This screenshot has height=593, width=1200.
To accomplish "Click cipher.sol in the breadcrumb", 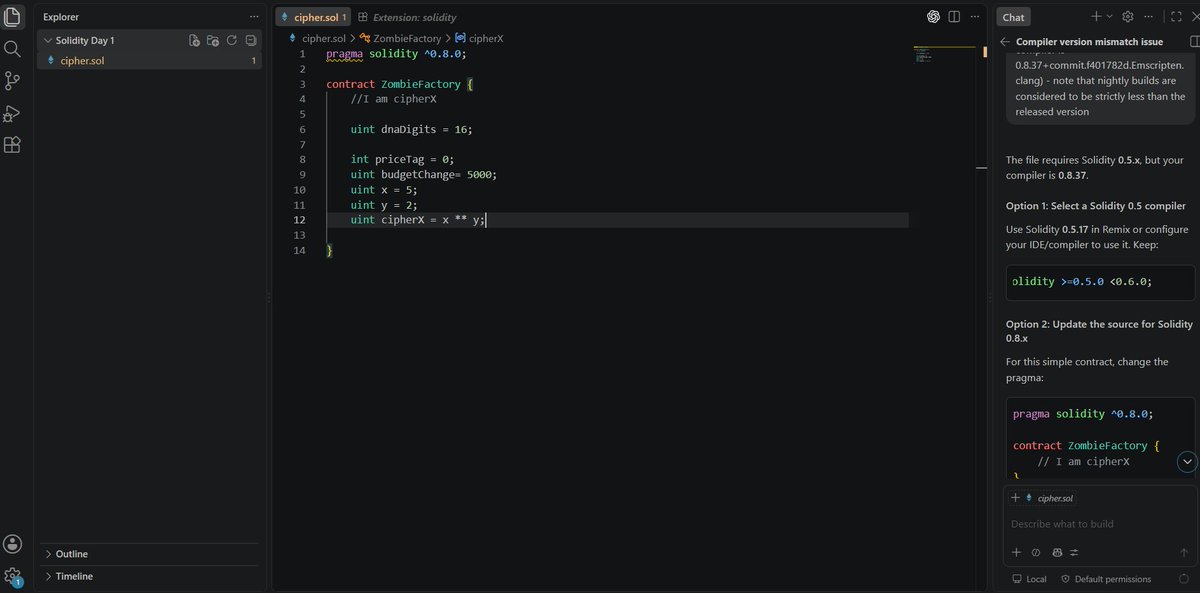I will pos(323,38).
